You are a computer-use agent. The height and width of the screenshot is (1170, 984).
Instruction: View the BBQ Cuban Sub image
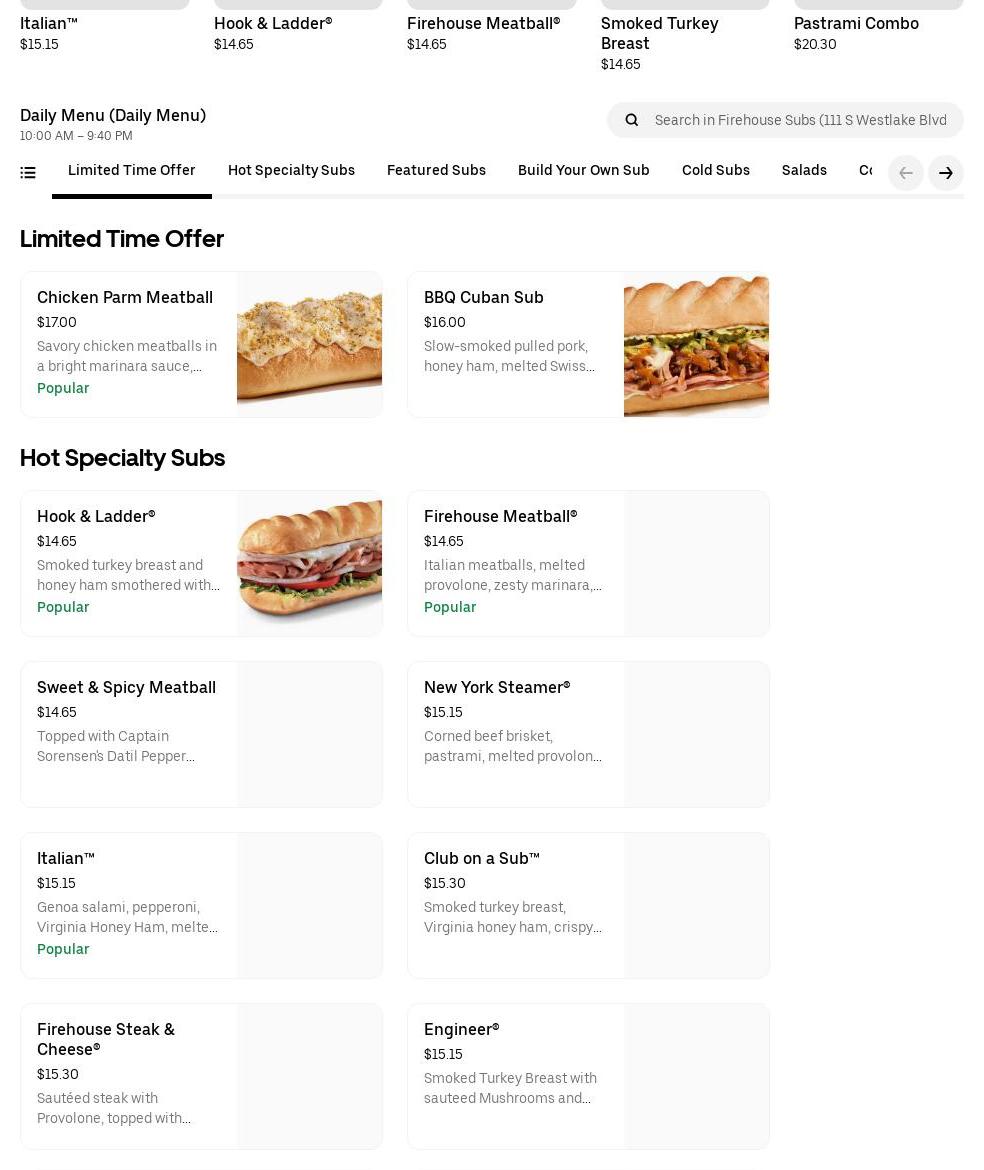click(696, 344)
